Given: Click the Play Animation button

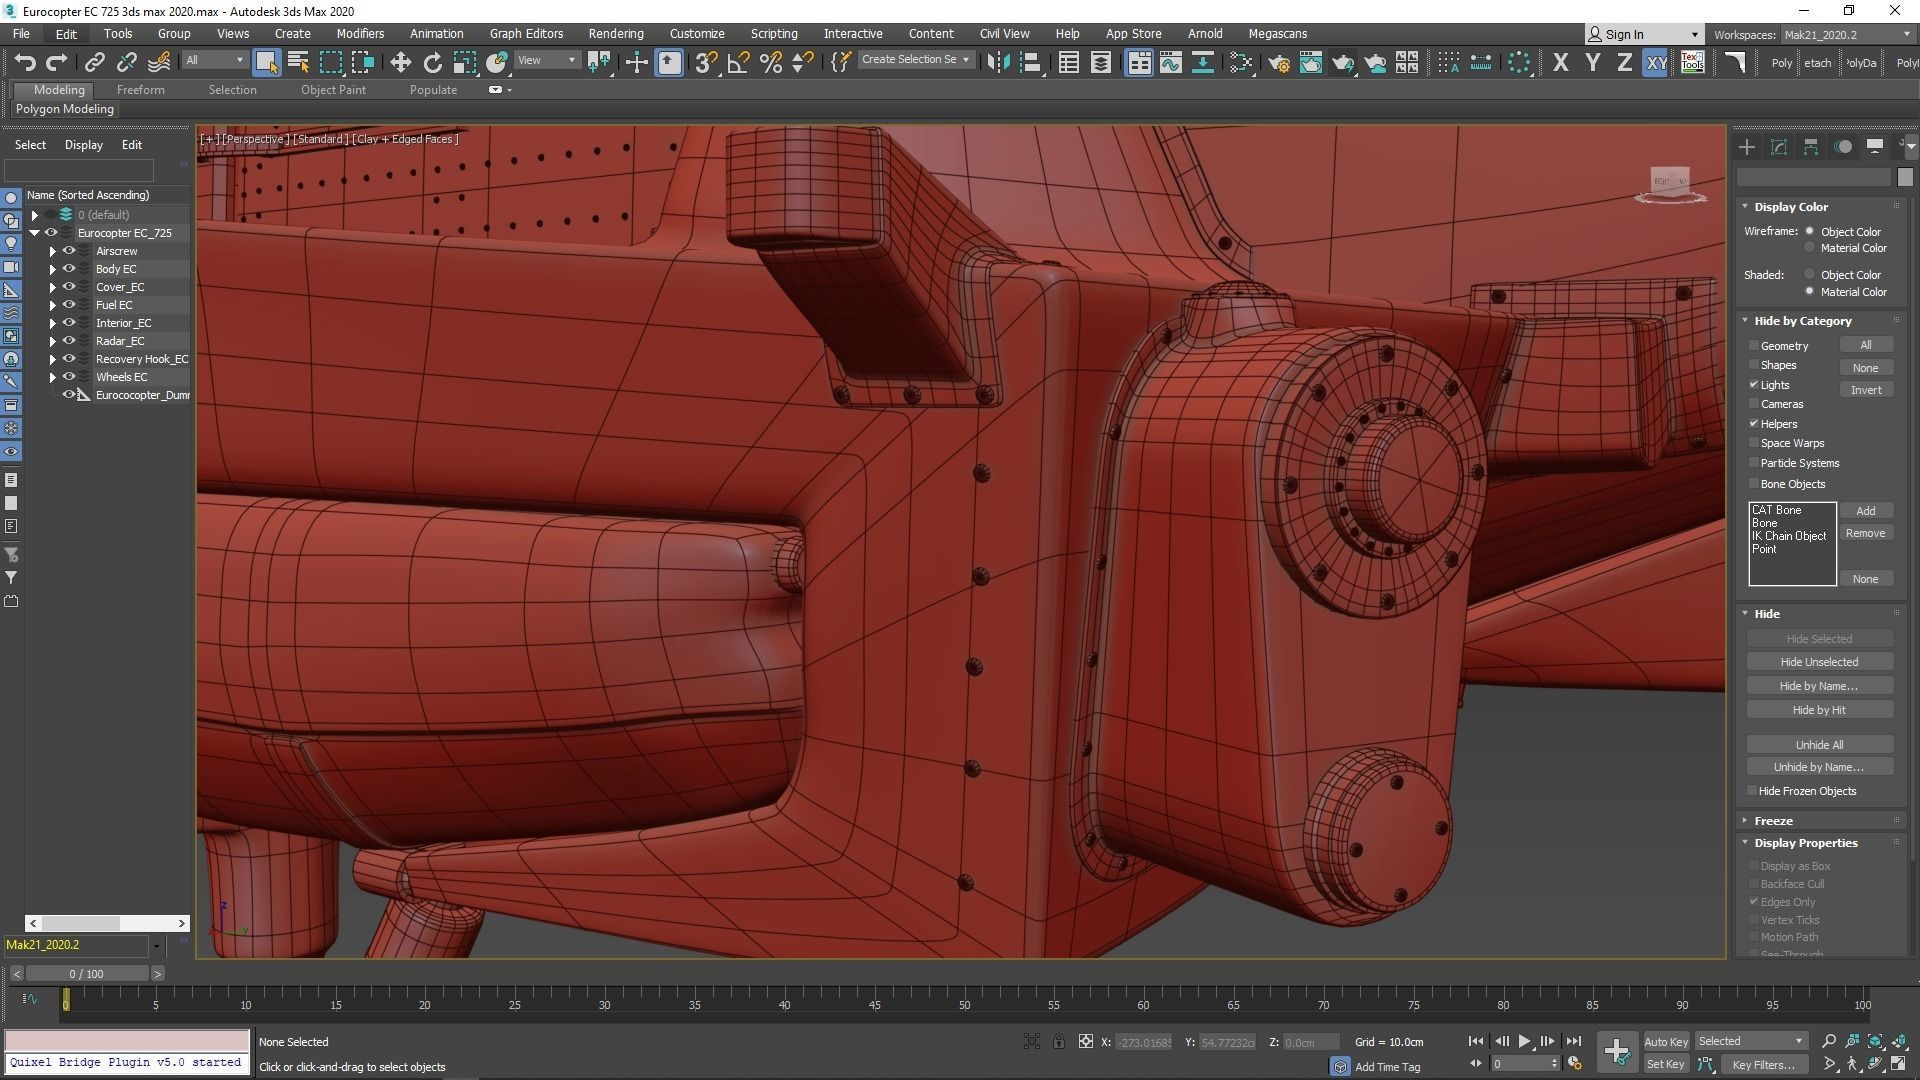Looking at the screenshot, I should click(x=1524, y=1041).
